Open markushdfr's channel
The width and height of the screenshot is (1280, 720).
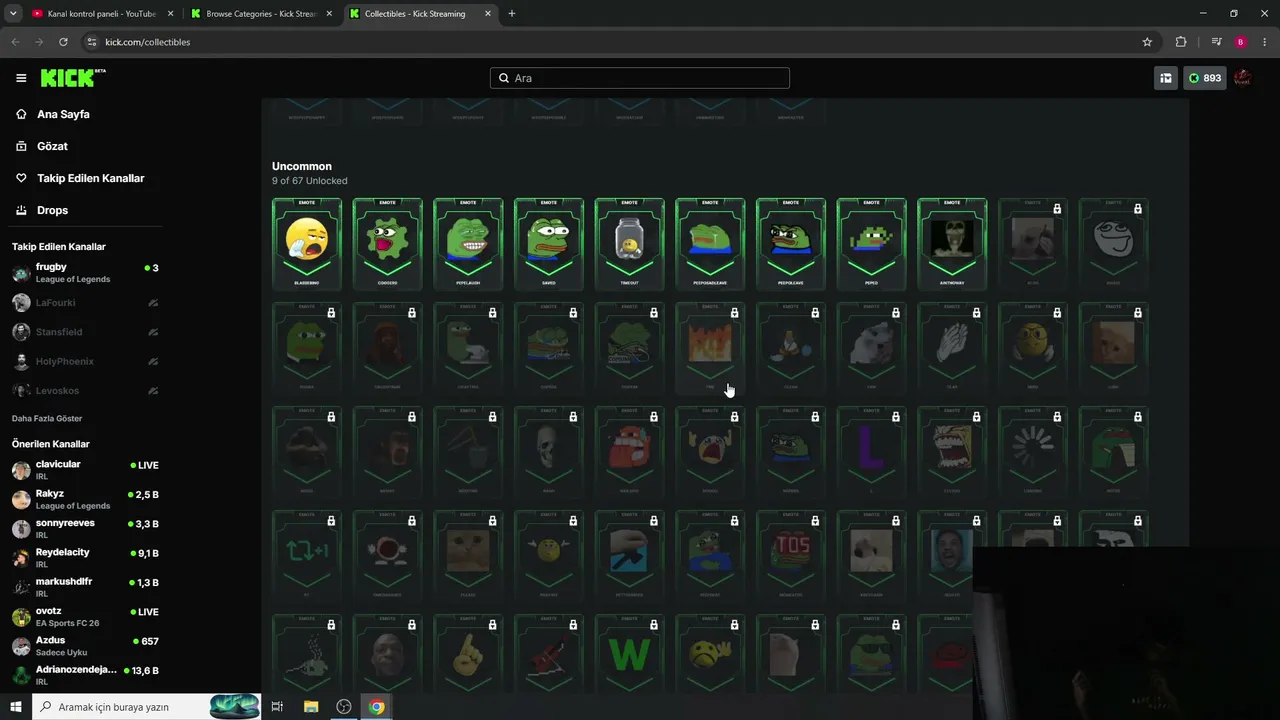click(x=86, y=587)
